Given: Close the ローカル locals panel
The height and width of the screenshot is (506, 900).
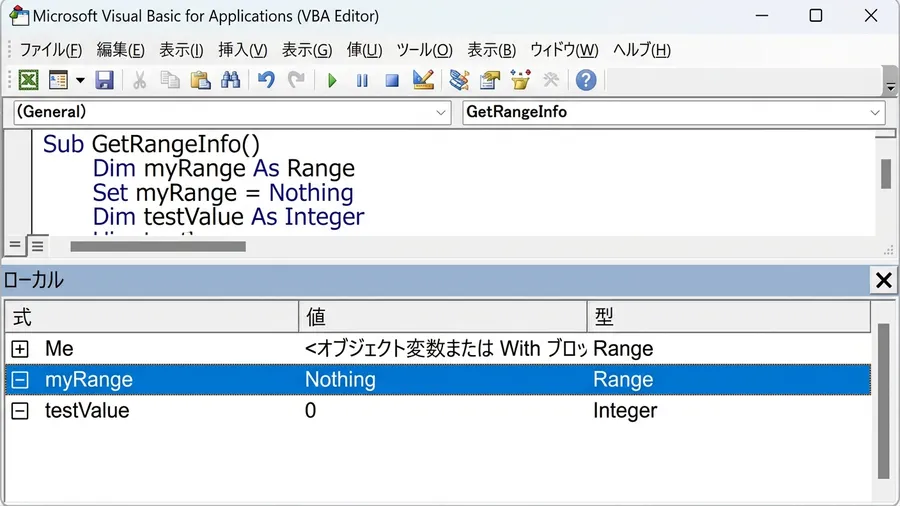Looking at the screenshot, I should tap(883, 281).
